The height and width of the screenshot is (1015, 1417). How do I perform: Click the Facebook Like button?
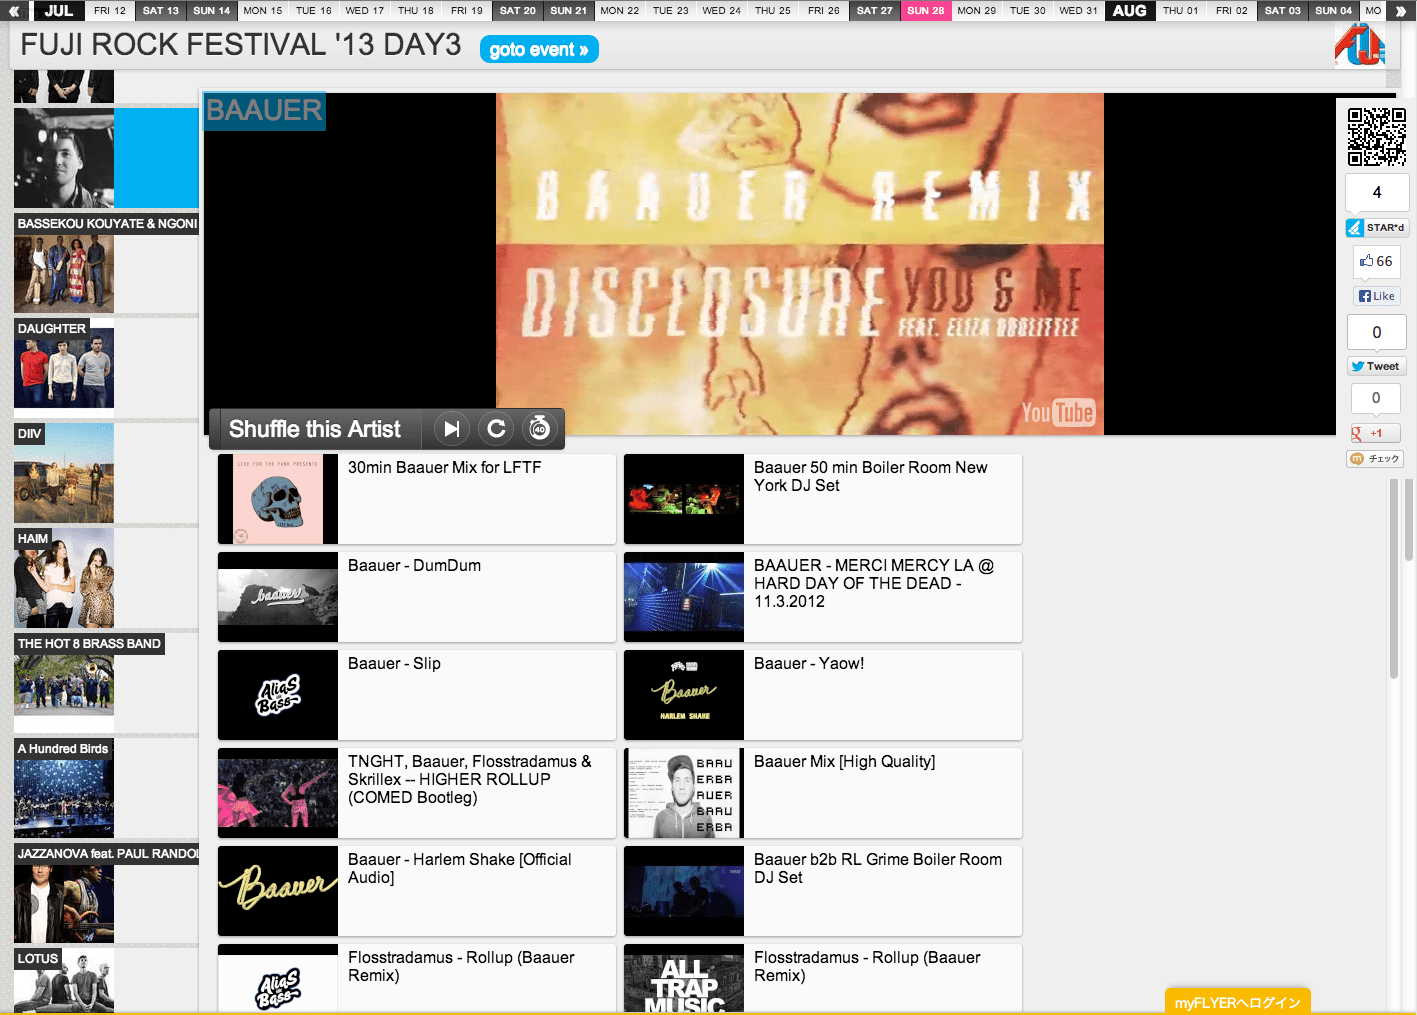click(x=1377, y=296)
